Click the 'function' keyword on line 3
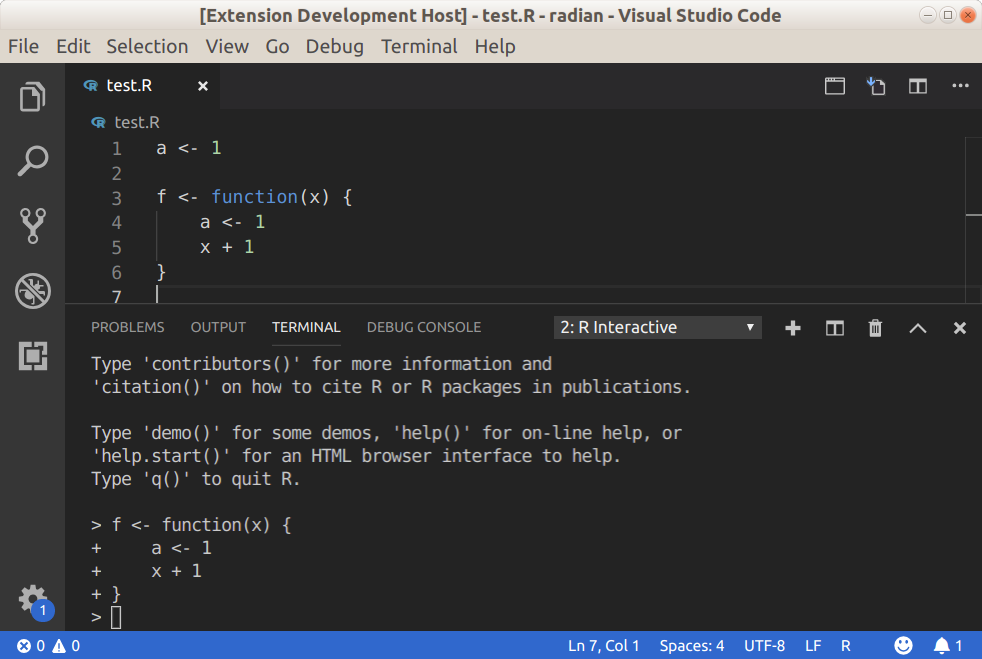The height and width of the screenshot is (659, 982). coord(254,197)
